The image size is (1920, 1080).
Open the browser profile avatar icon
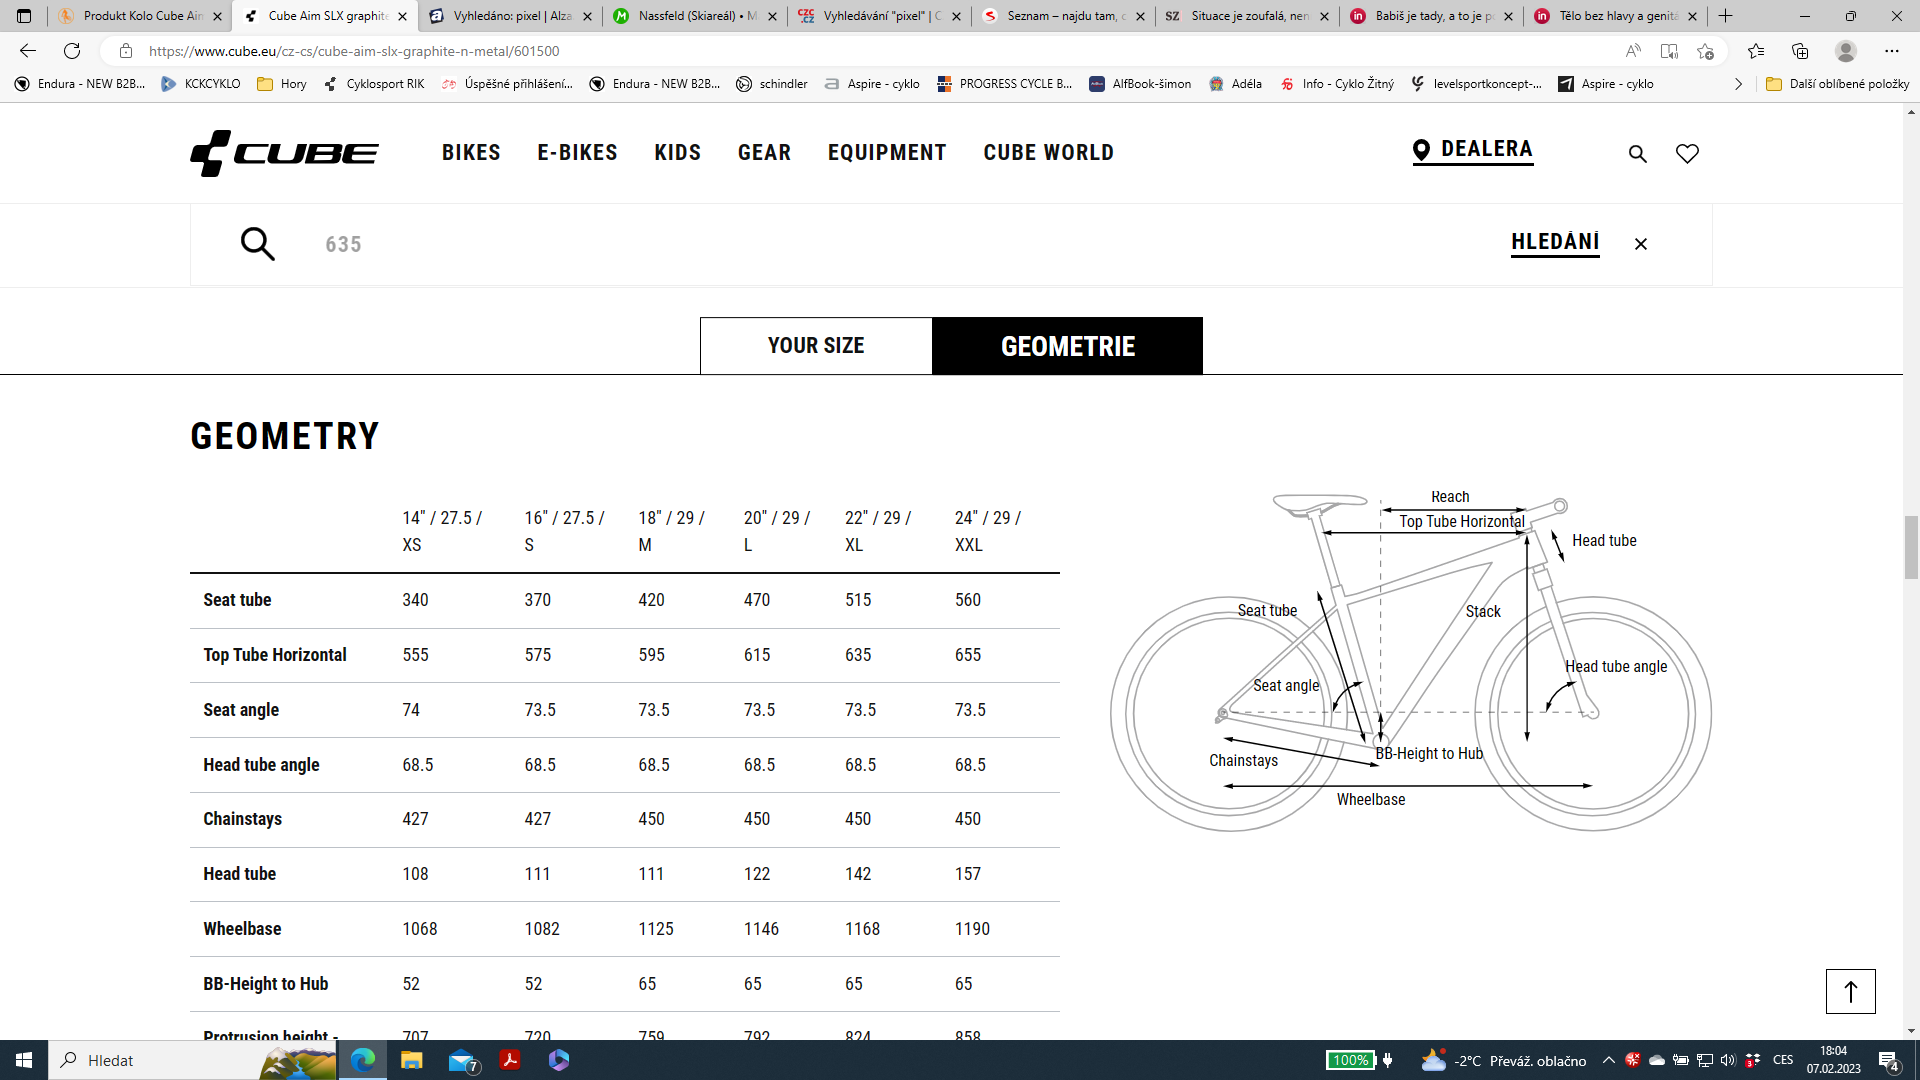1846,51
